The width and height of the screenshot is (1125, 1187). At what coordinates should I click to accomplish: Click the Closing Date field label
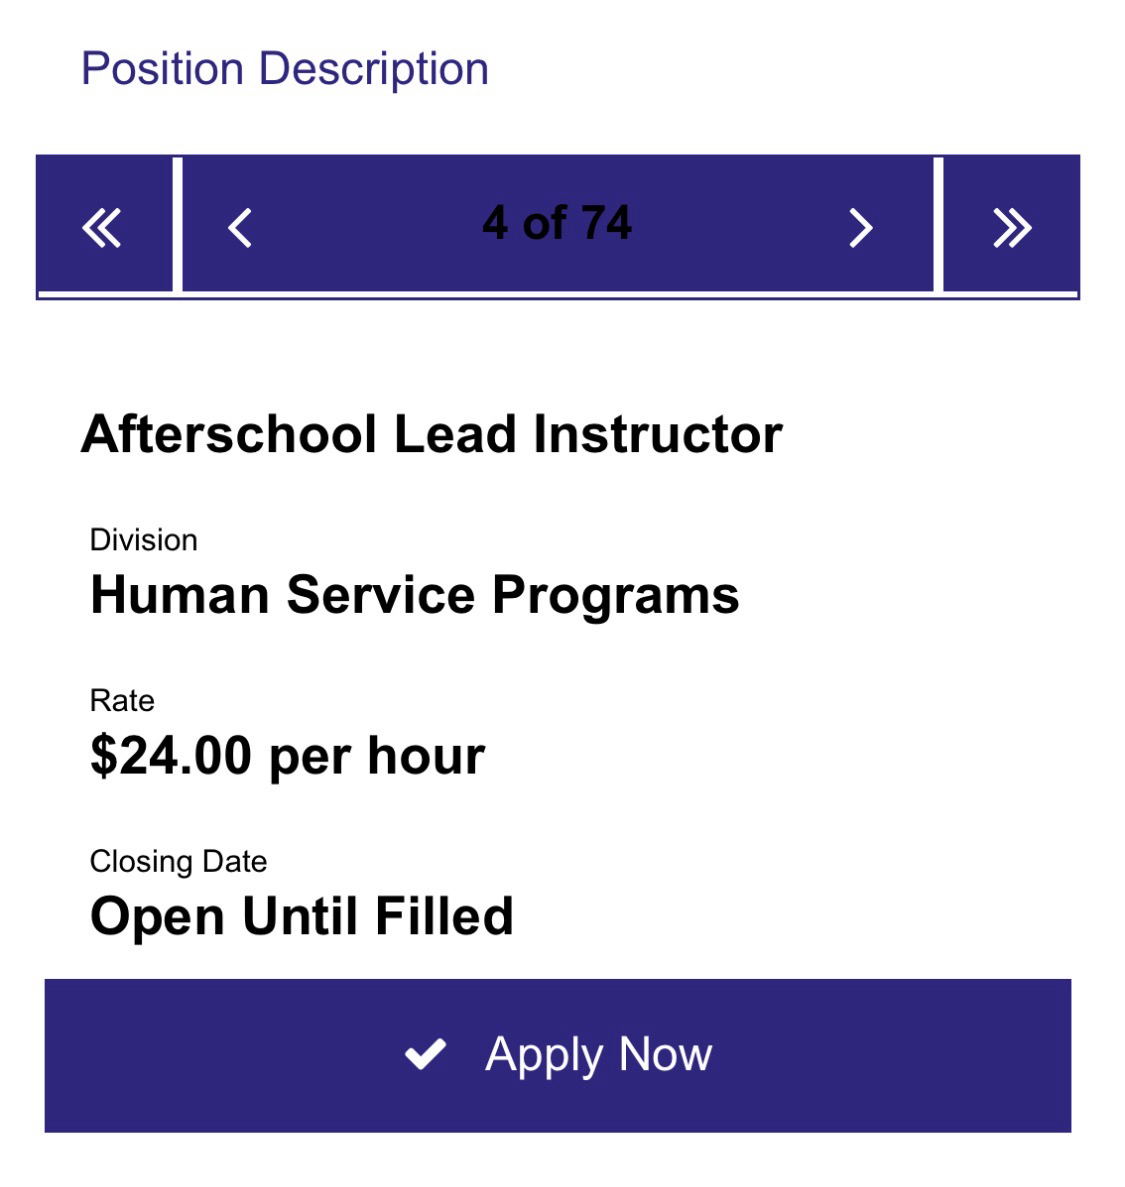(x=178, y=861)
